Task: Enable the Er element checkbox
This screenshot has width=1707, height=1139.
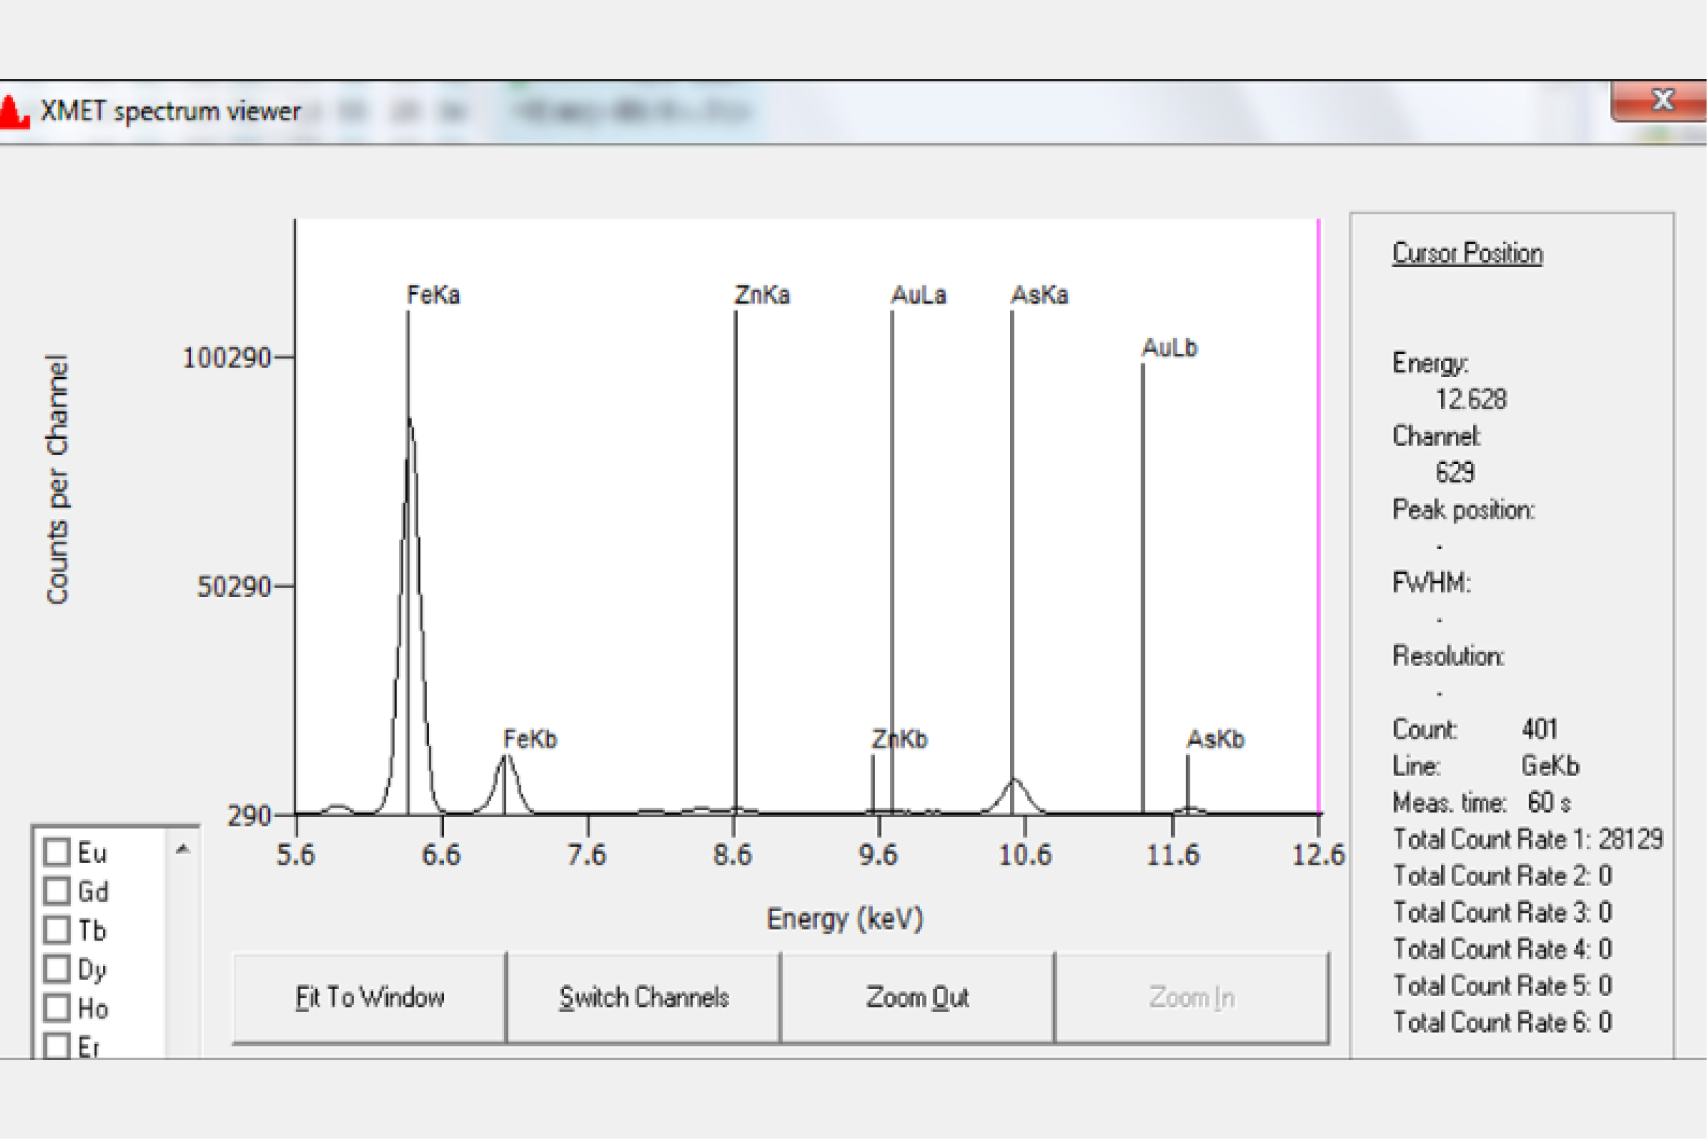Action: pyautogui.click(x=57, y=1046)
